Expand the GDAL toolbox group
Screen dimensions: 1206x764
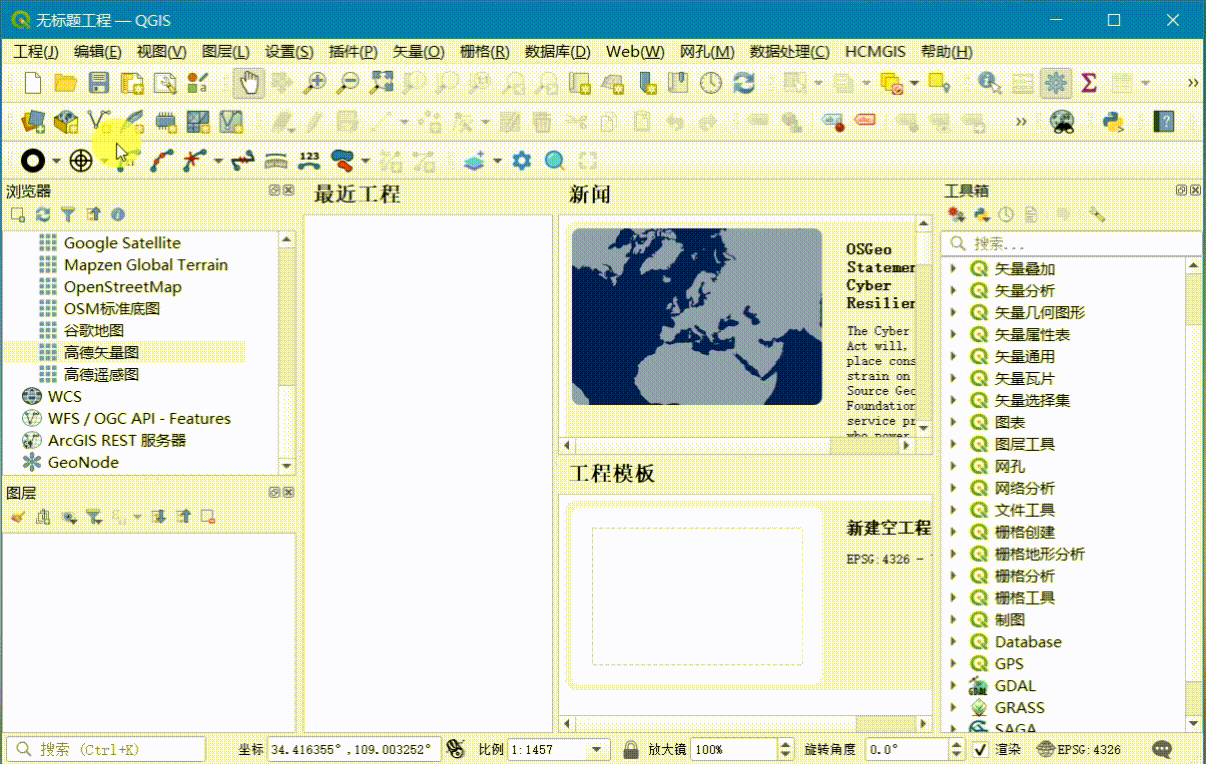(x=954, y=686)
